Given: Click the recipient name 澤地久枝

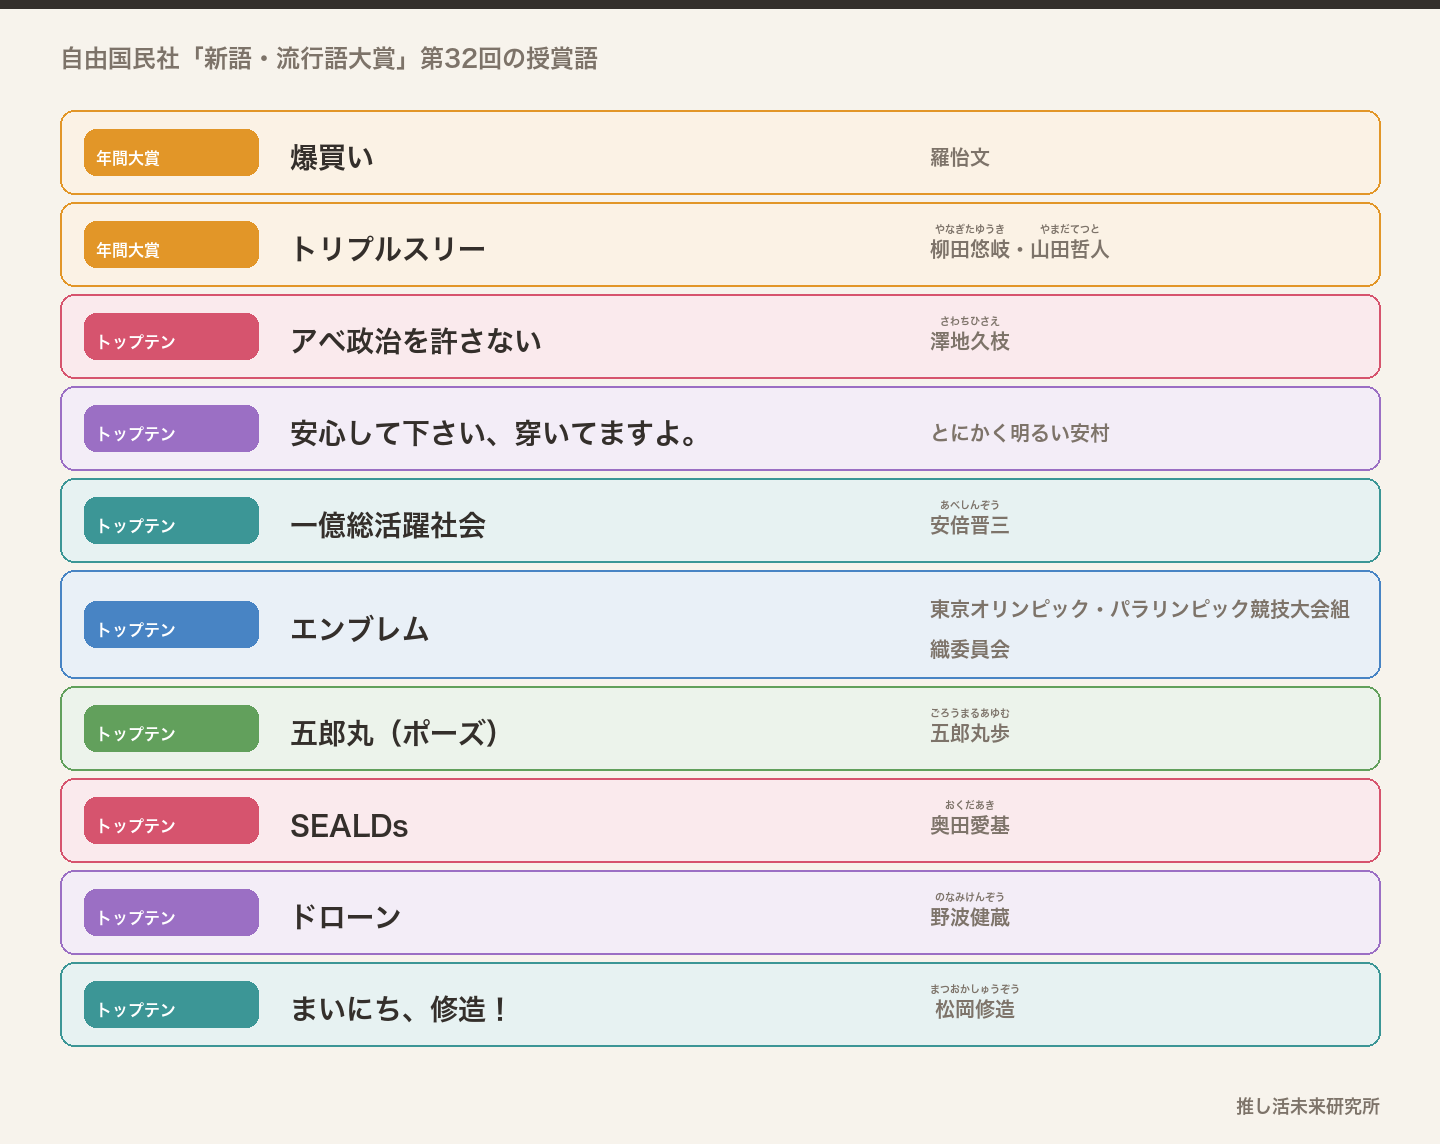Looking at the screenshot, I should pyautogui.click(x=970, y=341).
